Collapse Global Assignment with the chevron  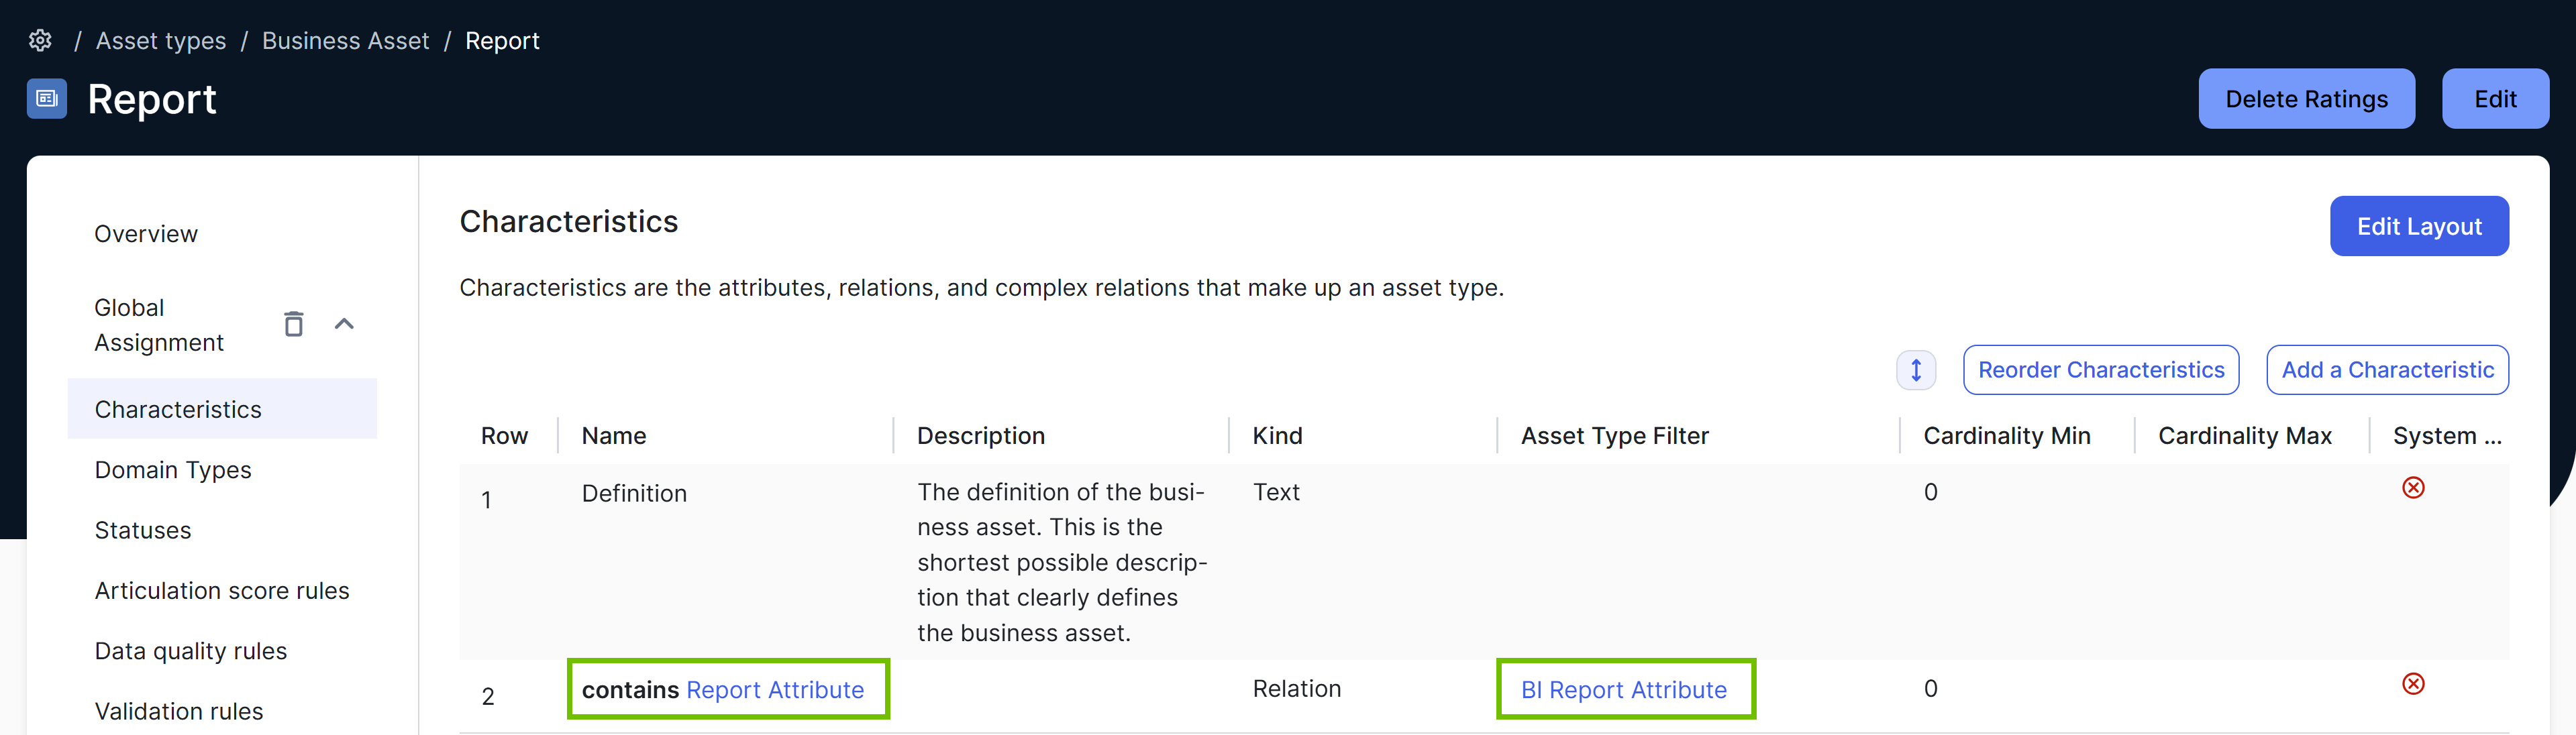point(344,323)
